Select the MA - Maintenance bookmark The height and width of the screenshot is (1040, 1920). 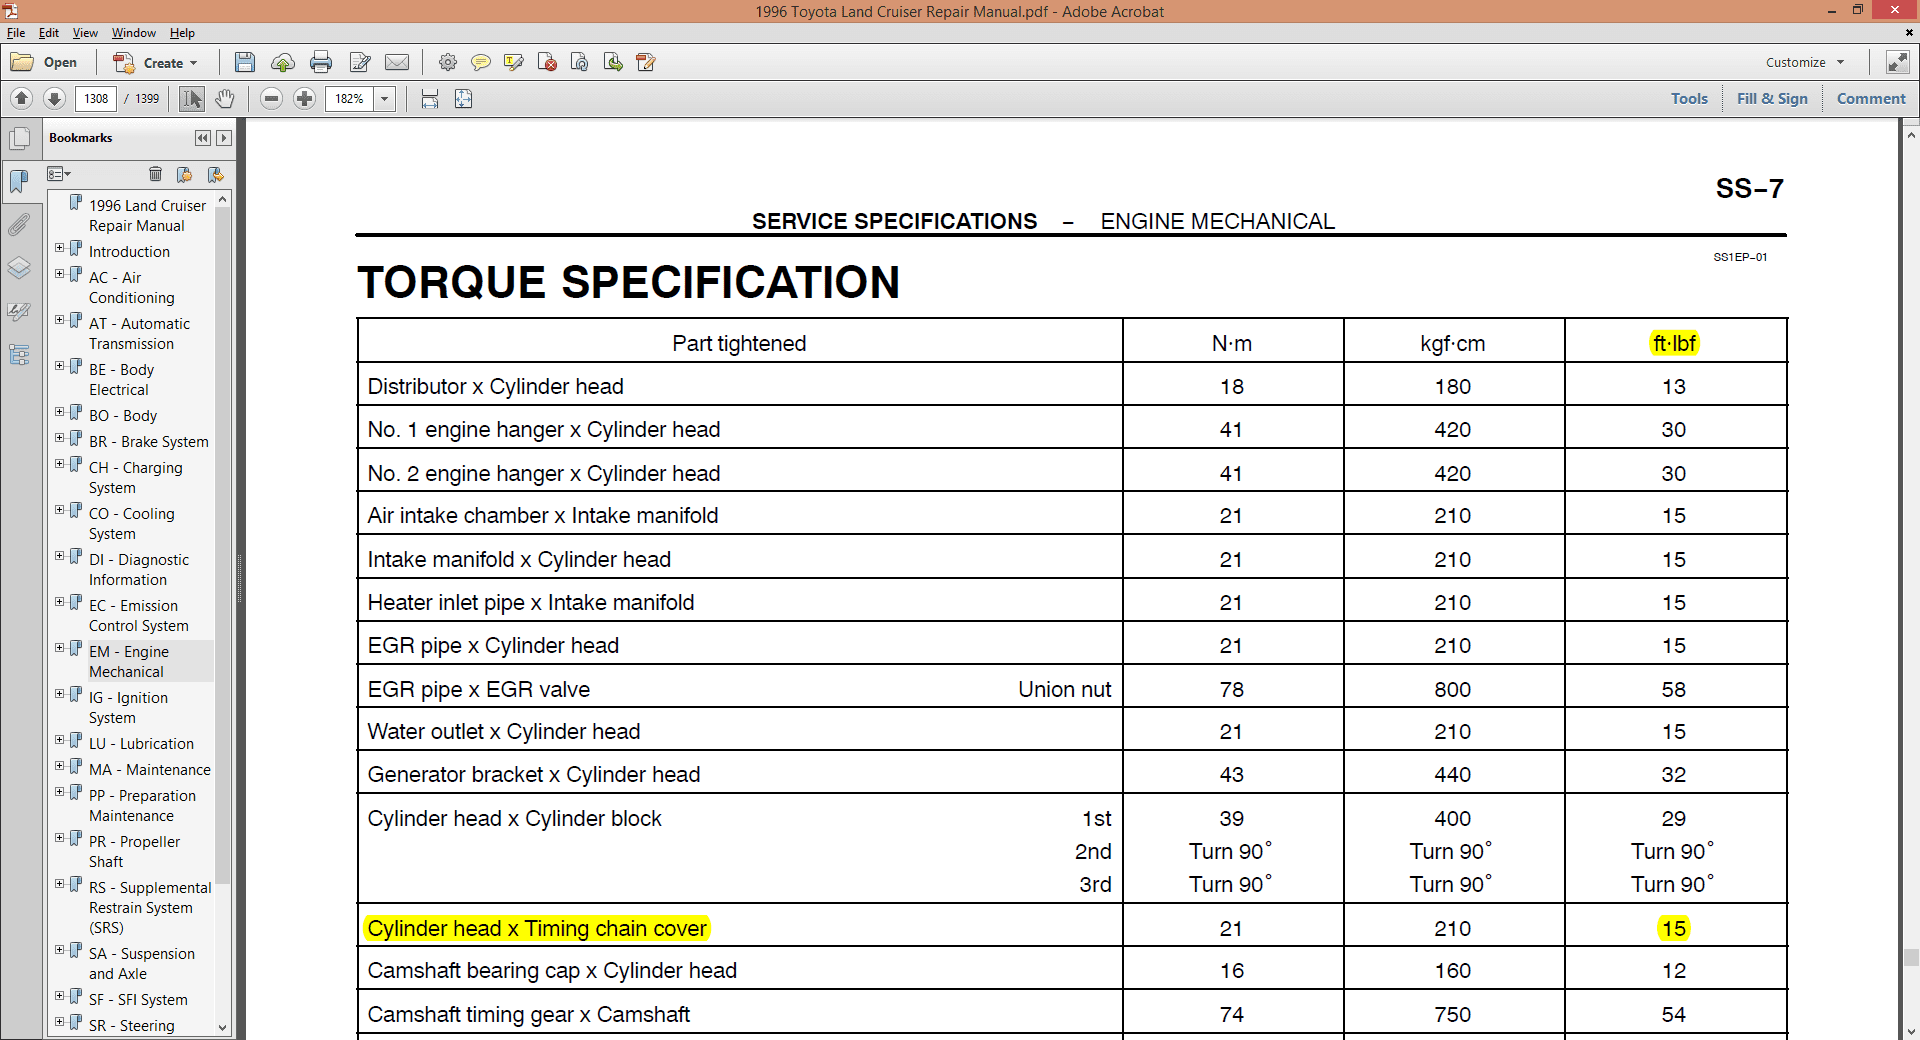coord(149,769)
